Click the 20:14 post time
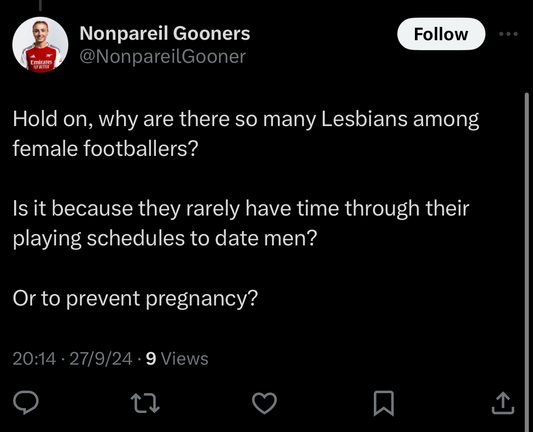This screenshot has height=432, width=533. [x=34, y=359]
